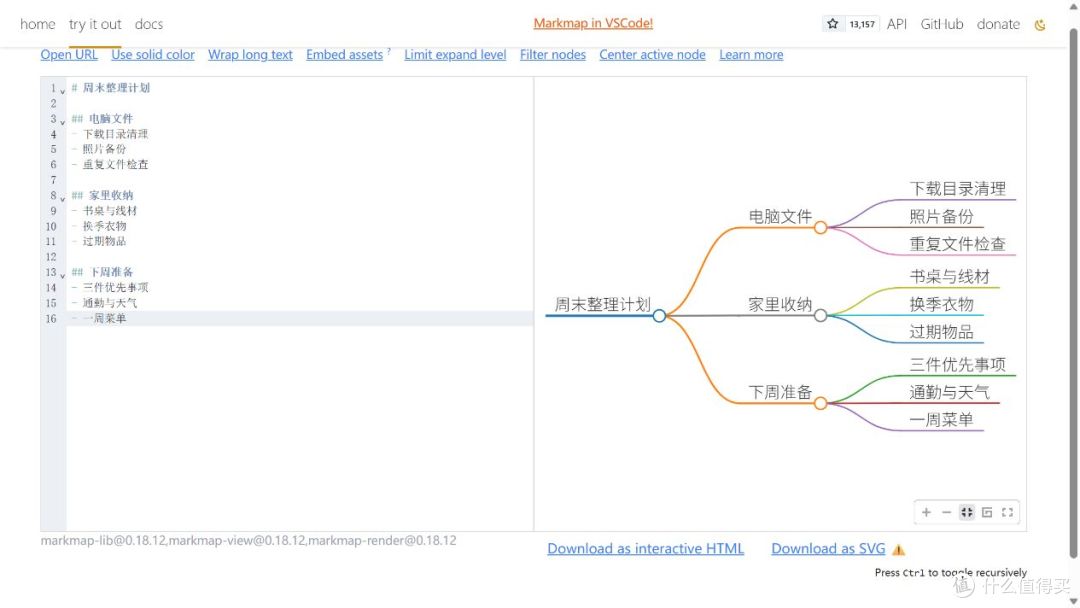Click Download as interactive HTML
The width and height of the screenshot is (1080, 608).
coord(645,549)
